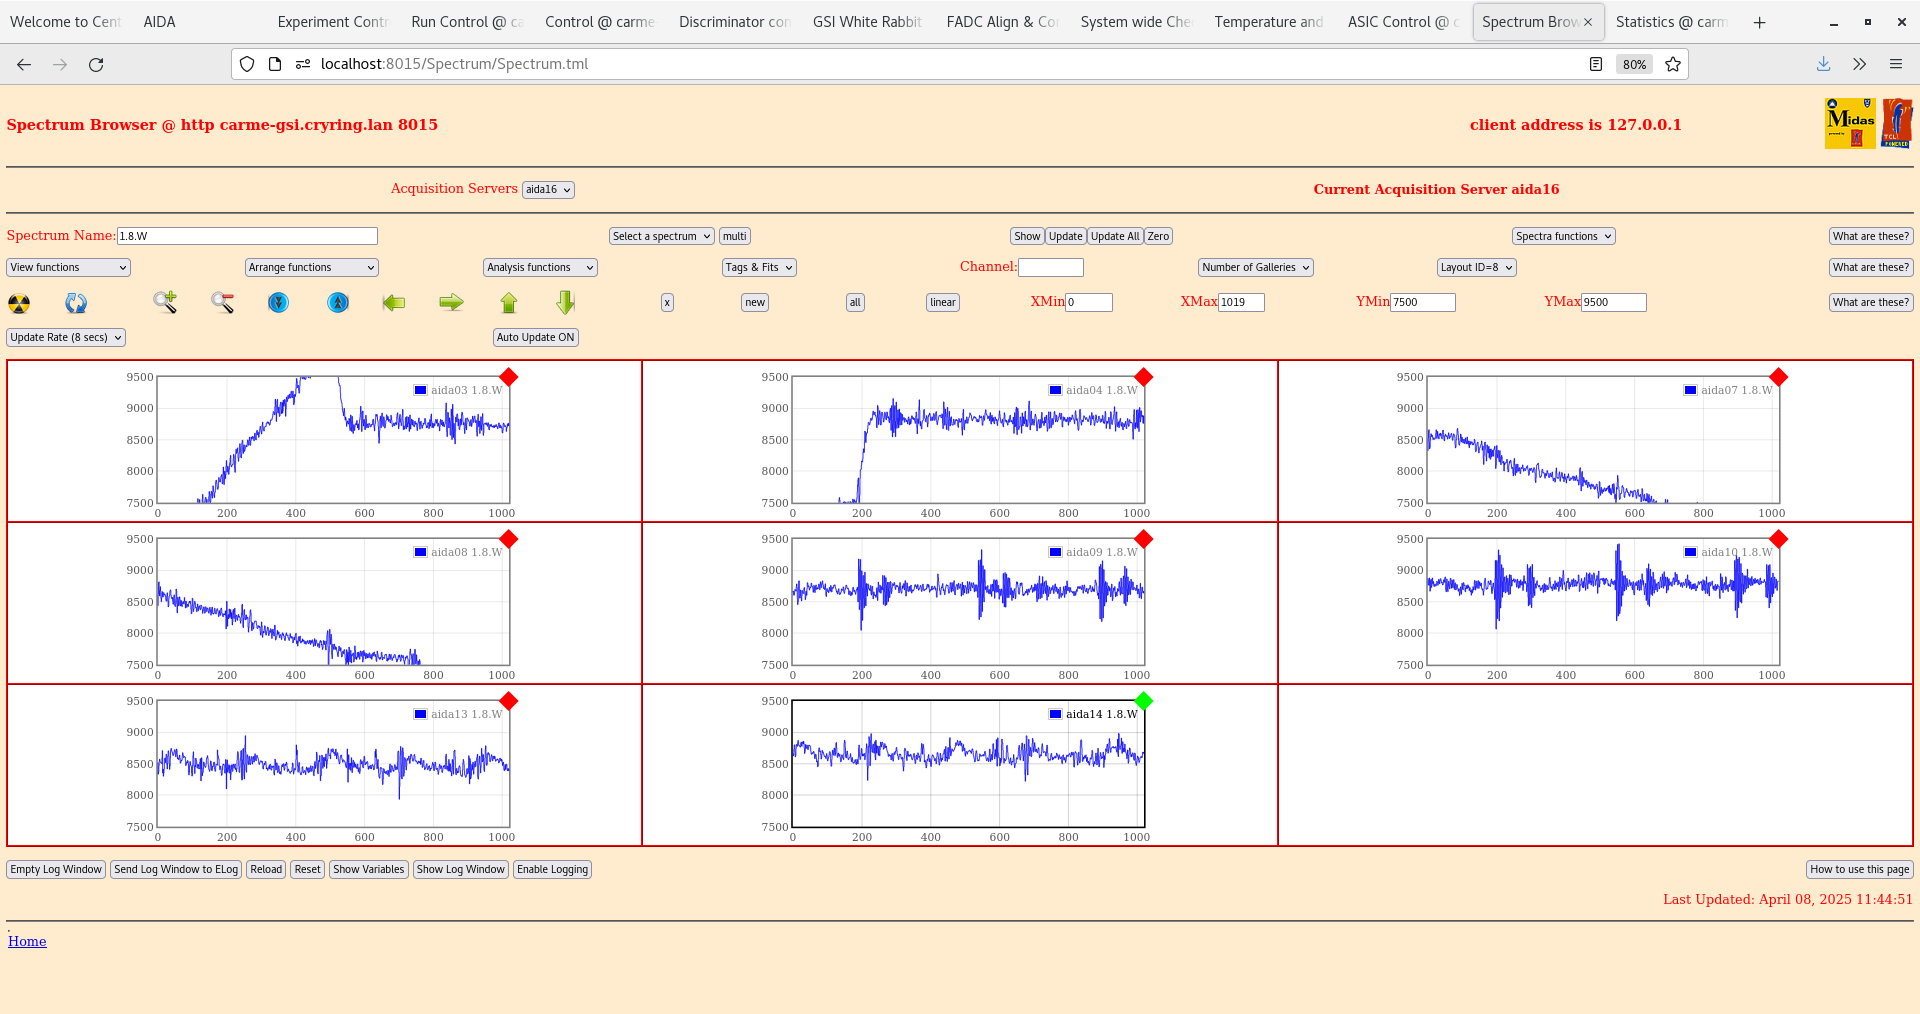Image resolution: width=1920 pixels, height=1014 pixels.
Task: Click the page info document icon
Action: tap(275, 64)
